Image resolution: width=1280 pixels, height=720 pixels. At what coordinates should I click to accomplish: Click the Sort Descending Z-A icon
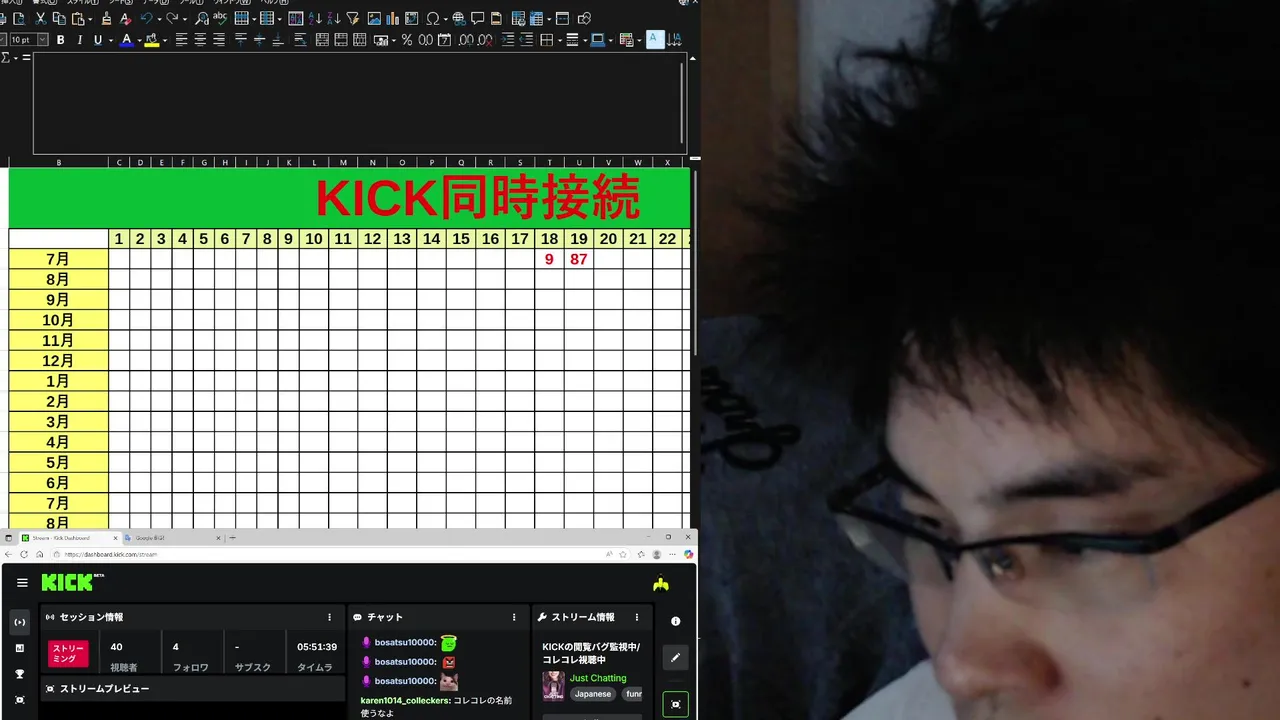click(334, 19)
